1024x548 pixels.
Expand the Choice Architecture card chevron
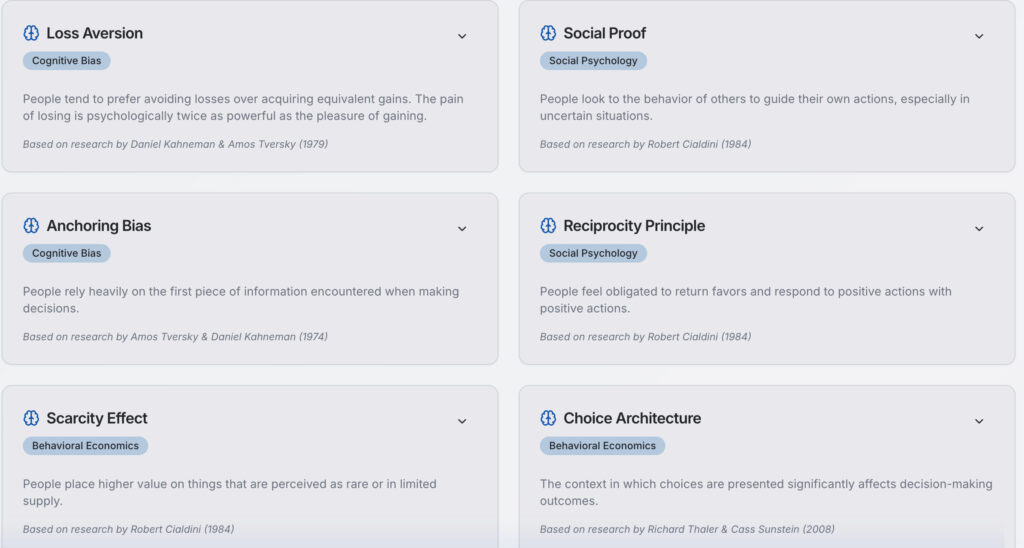point(979,421)
